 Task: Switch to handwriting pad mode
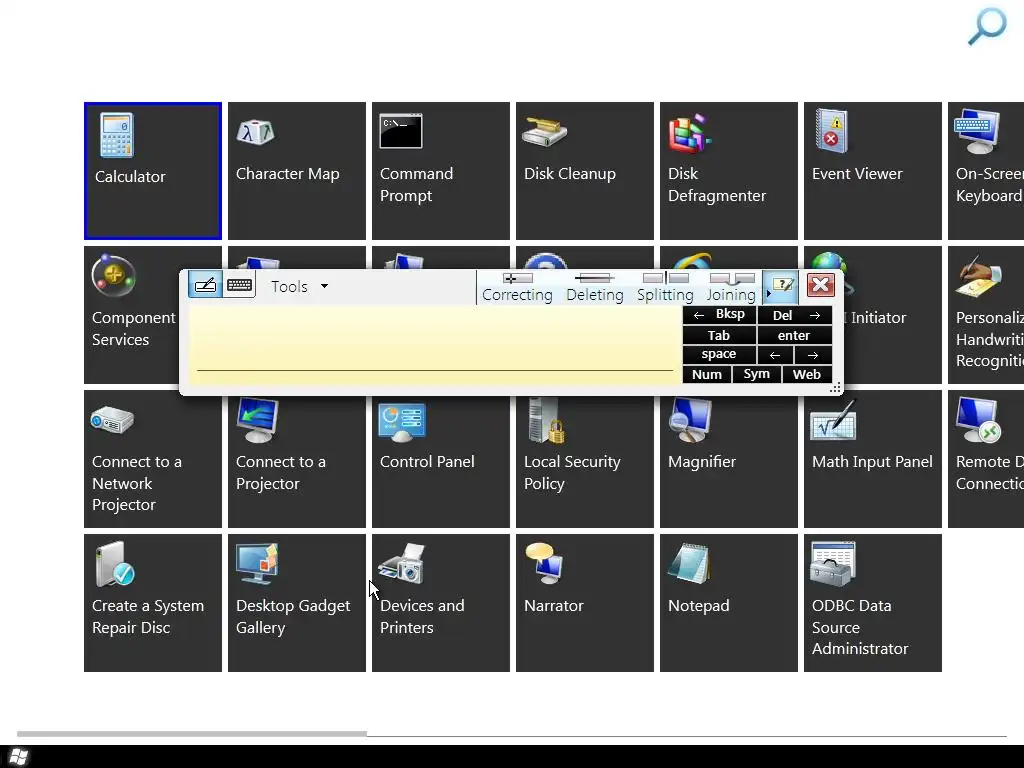(205, 285)
